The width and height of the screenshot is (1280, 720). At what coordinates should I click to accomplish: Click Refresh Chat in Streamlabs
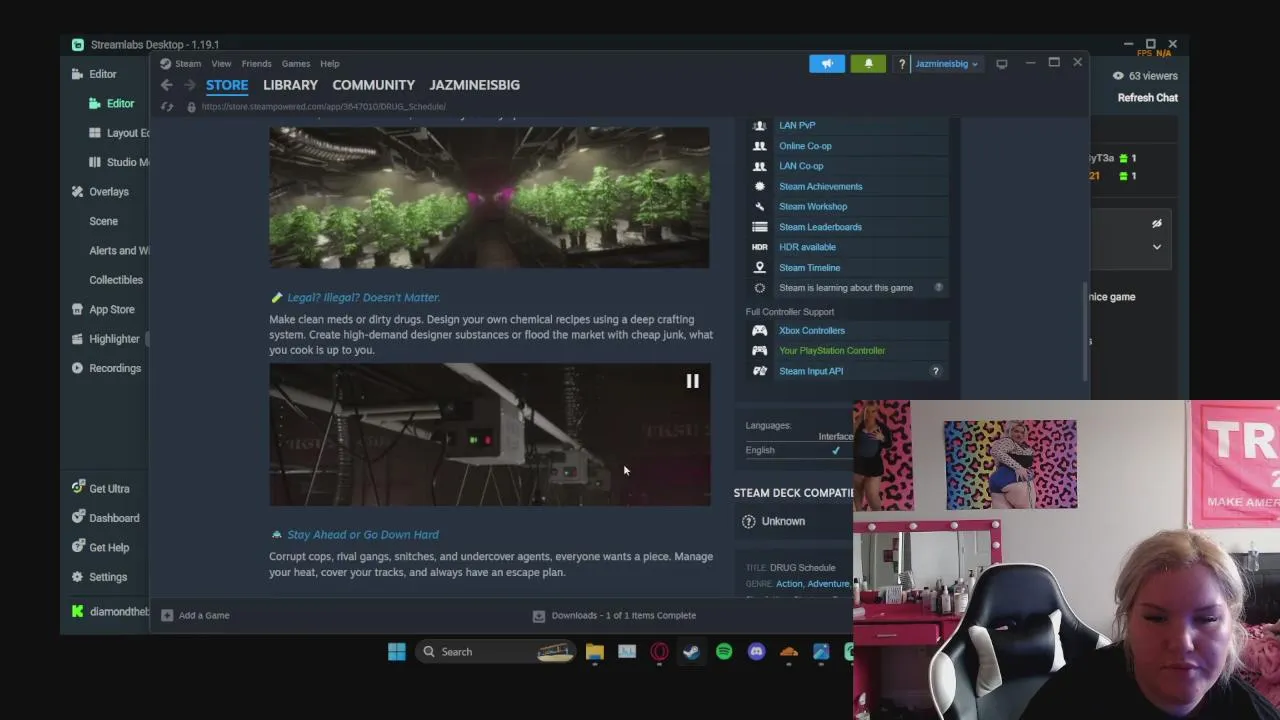point(1147,98)
